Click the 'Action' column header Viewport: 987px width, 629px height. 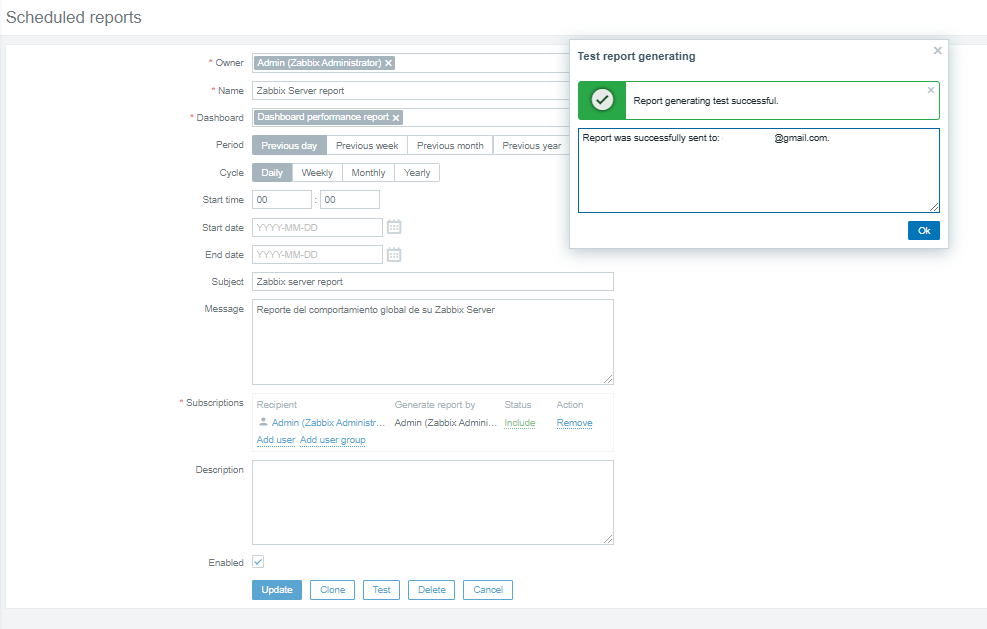tap(570, 405)
